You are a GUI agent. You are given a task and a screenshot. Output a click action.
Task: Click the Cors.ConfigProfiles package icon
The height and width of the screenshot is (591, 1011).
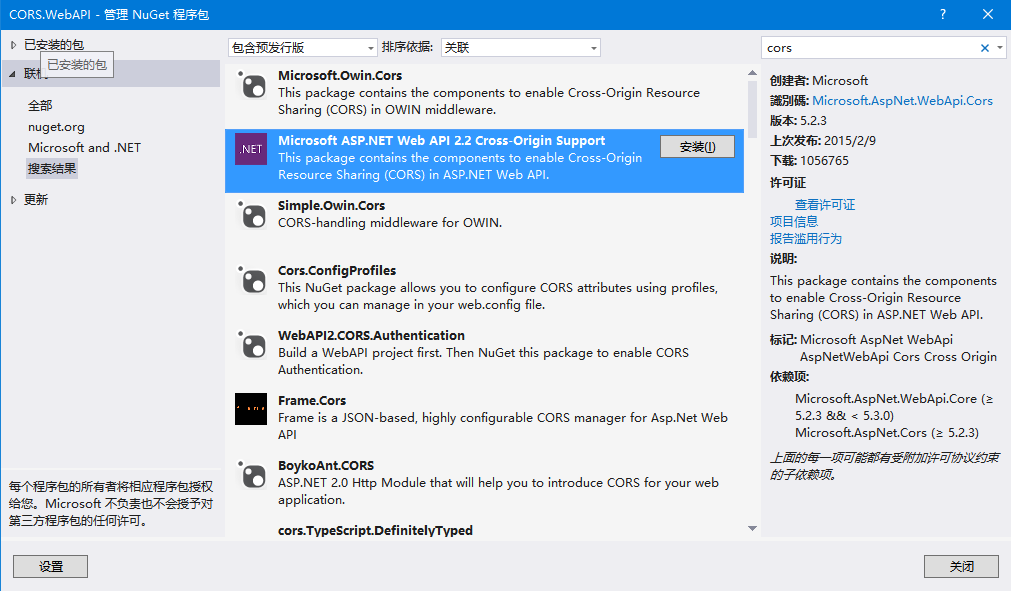pos(251,280)
